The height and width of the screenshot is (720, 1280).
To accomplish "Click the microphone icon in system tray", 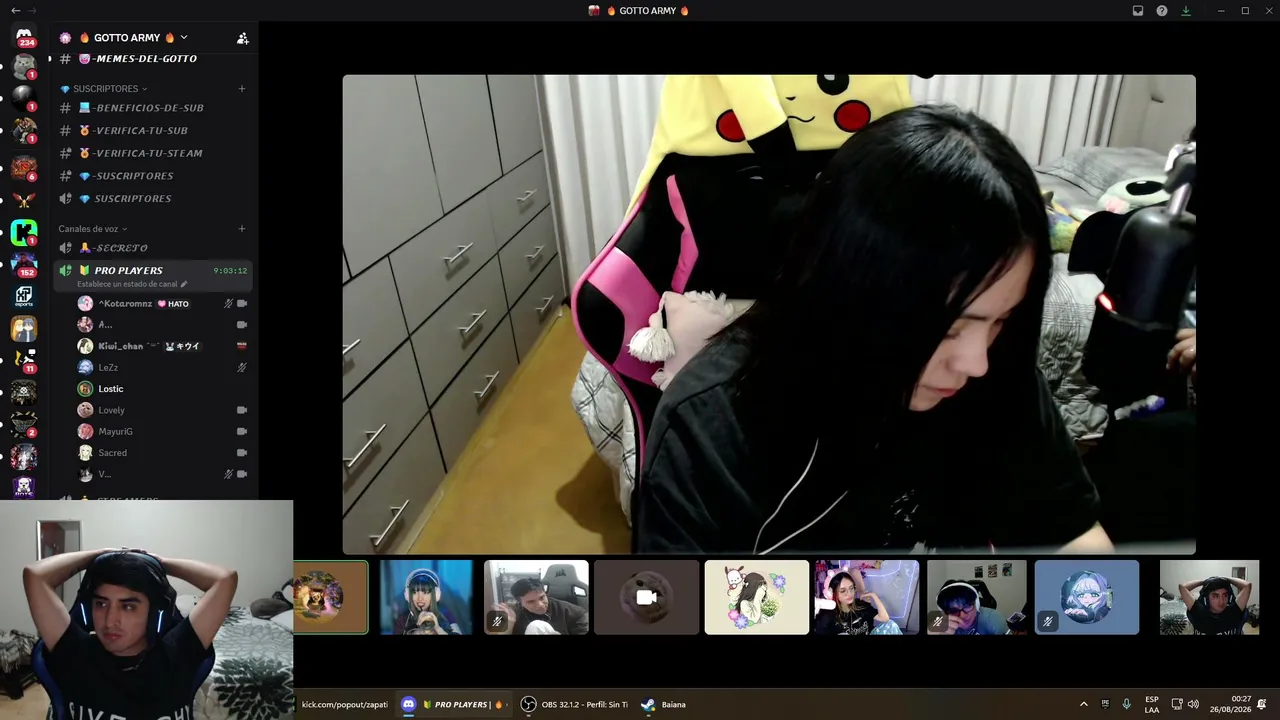I will tap(1126, 705).
